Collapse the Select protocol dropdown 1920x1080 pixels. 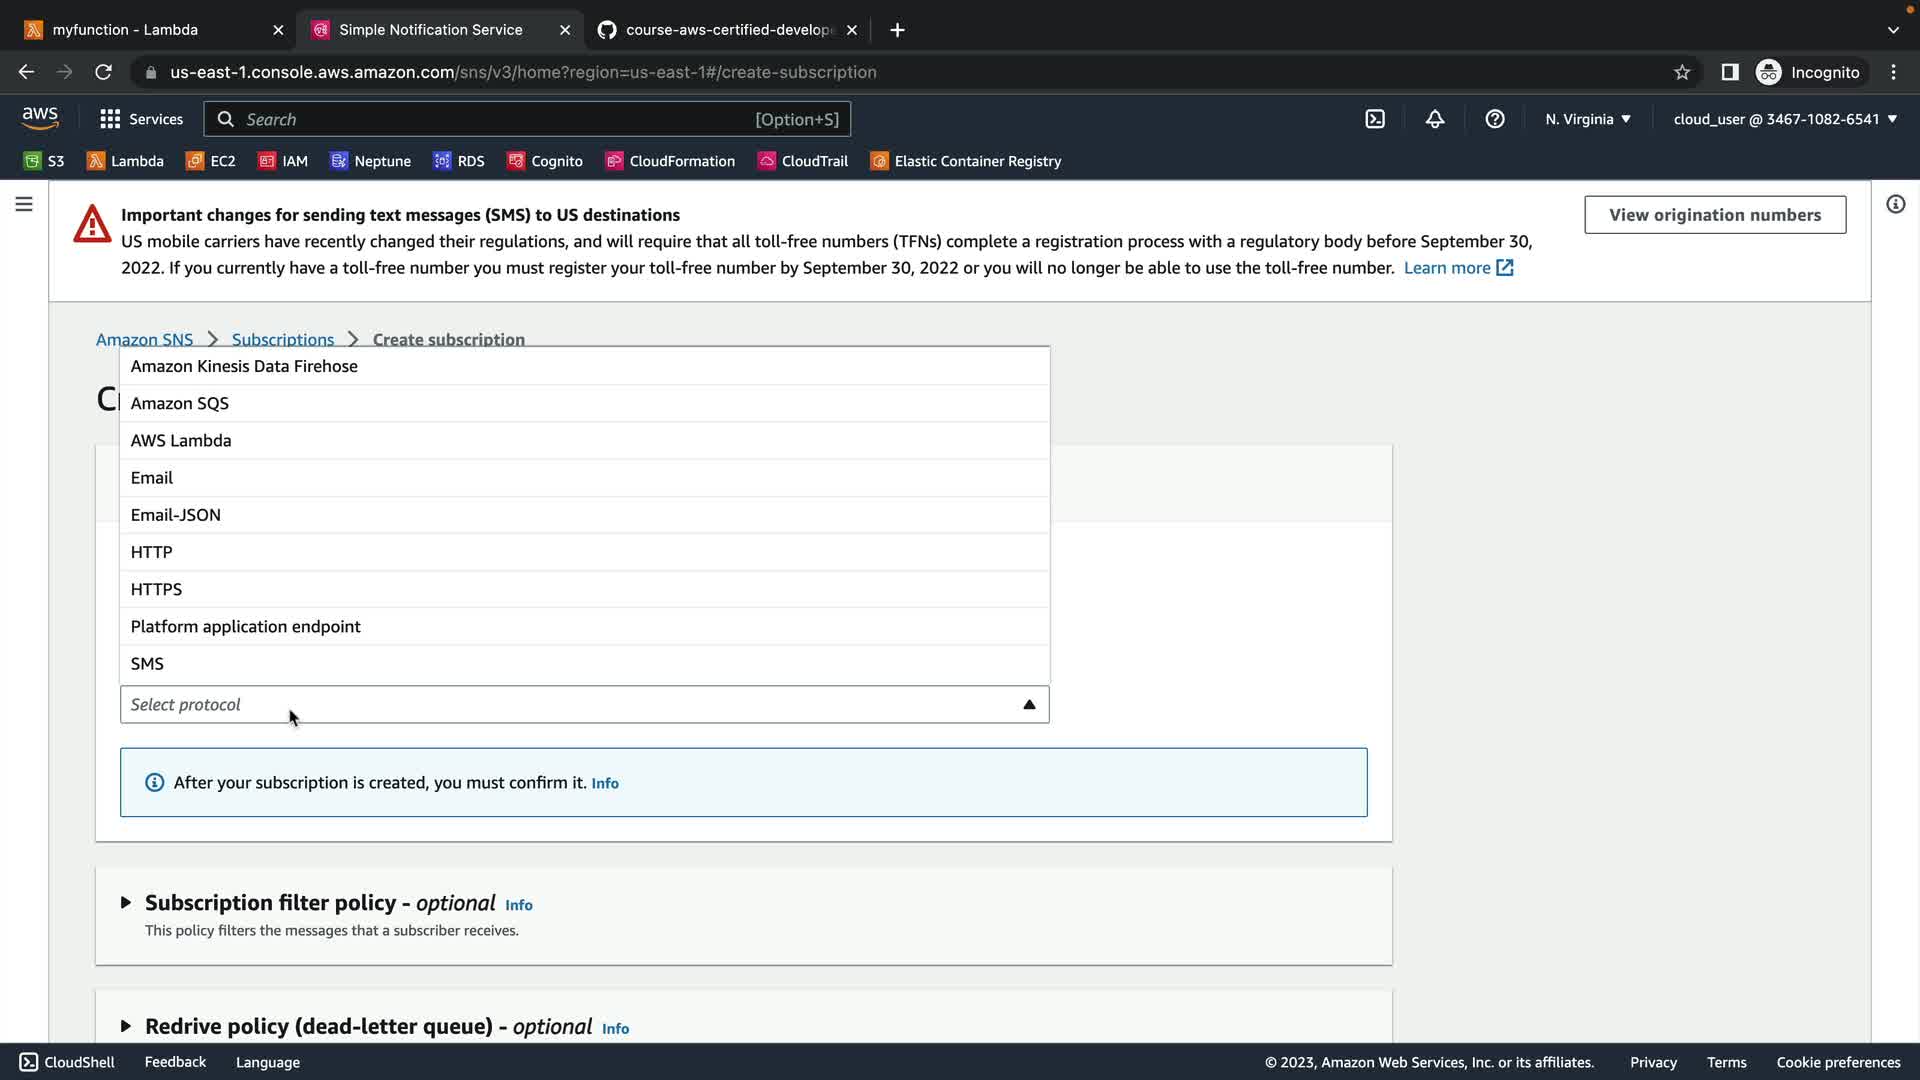(1029, 705)
